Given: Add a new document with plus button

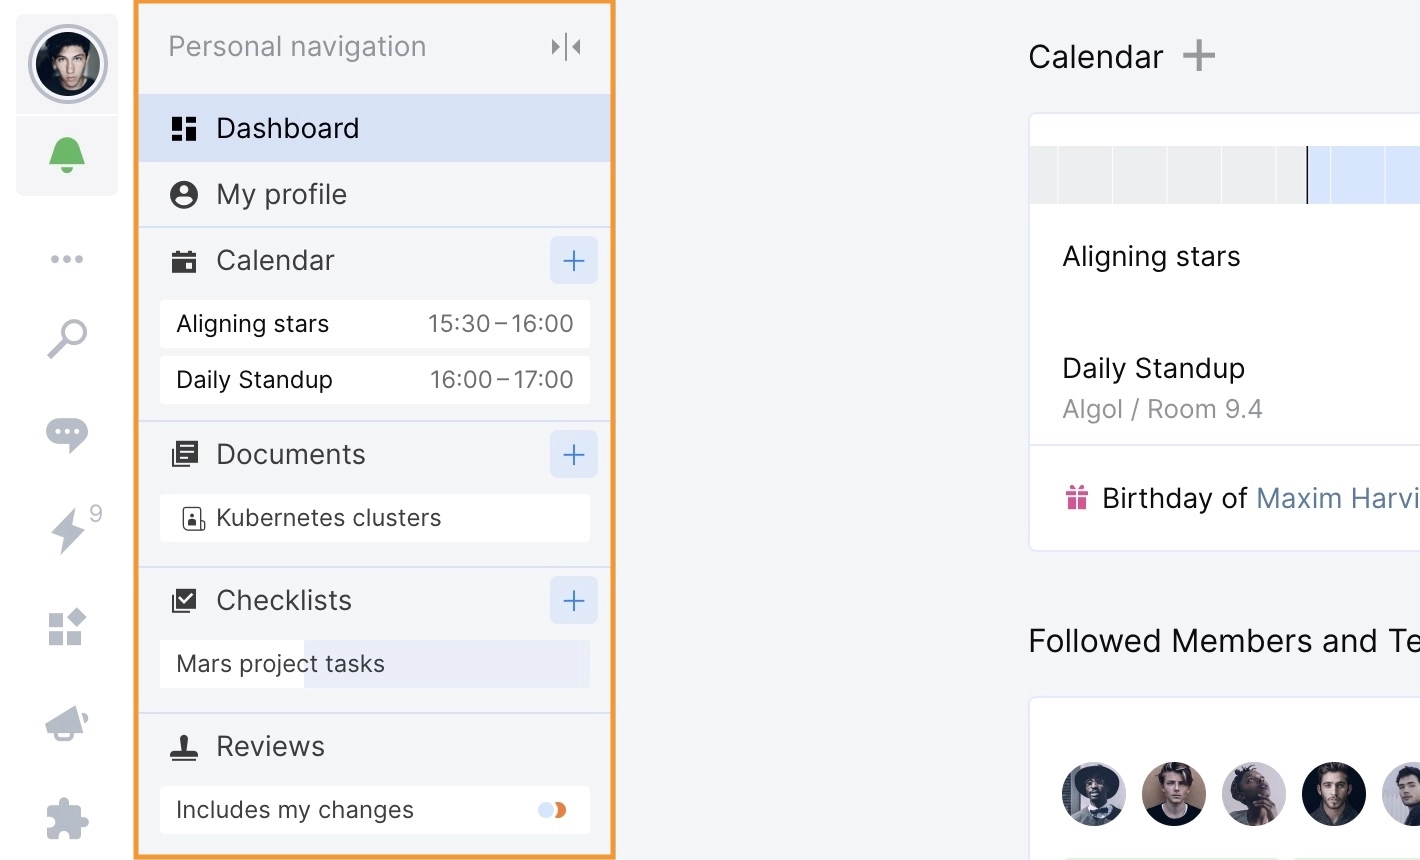Looking at the screenshot, I should click(x=574, y=455).
